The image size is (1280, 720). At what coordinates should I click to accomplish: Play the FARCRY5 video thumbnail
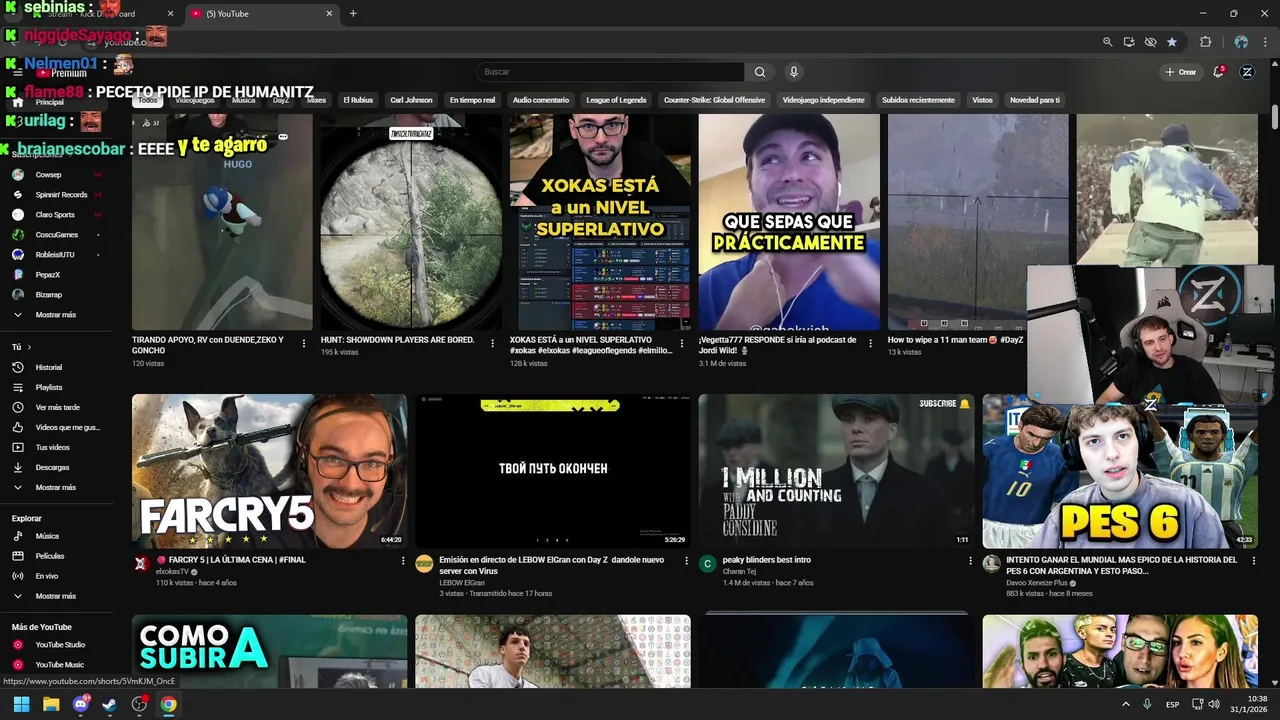click(269, 471)
